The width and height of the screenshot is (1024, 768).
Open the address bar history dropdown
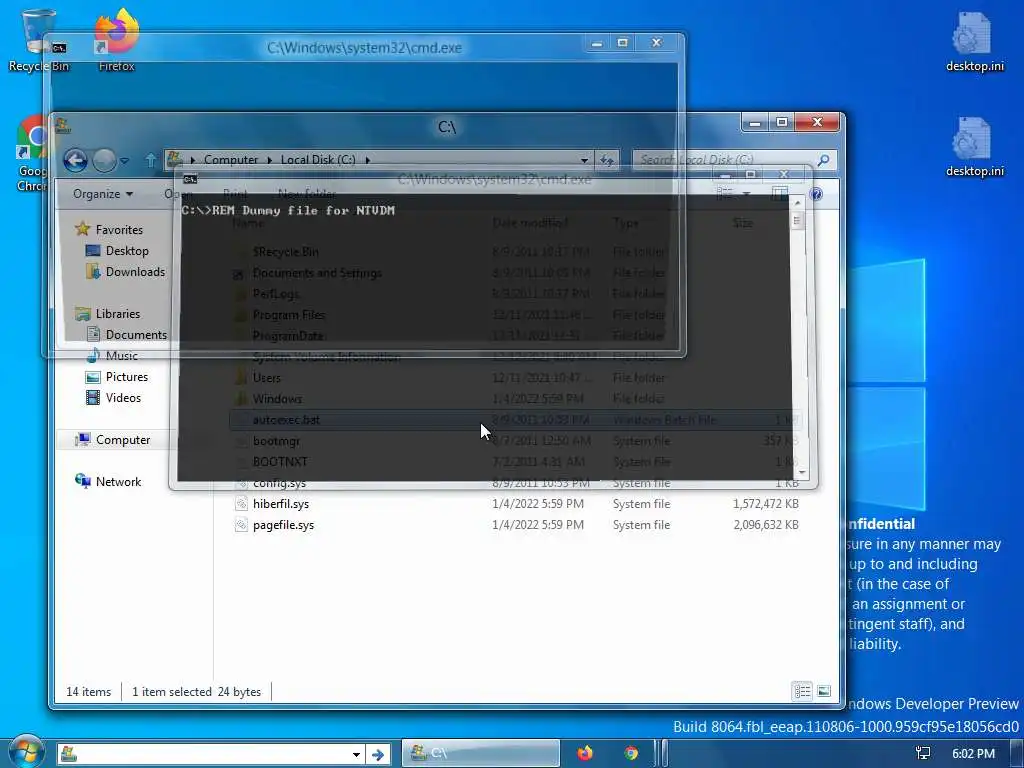coord(584,159)
